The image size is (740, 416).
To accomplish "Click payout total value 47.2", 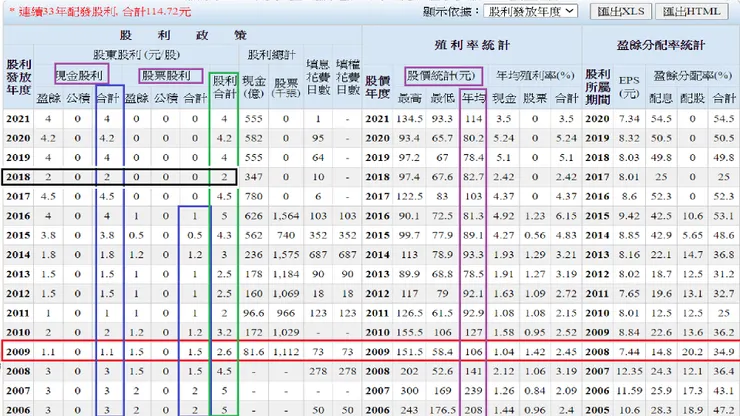I will 723,410.
